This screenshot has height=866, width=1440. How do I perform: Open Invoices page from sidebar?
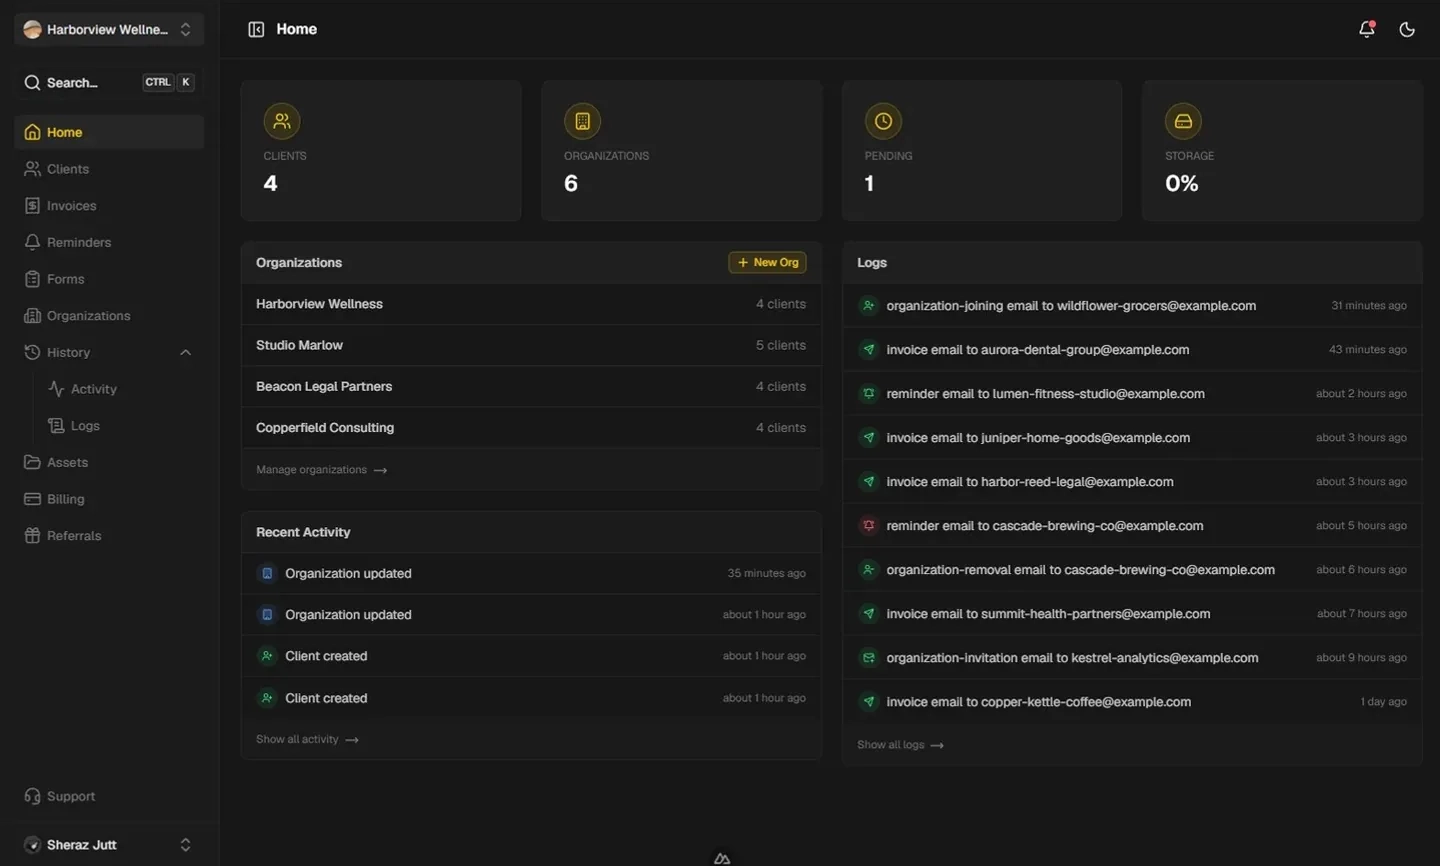(x=109, y=206)
